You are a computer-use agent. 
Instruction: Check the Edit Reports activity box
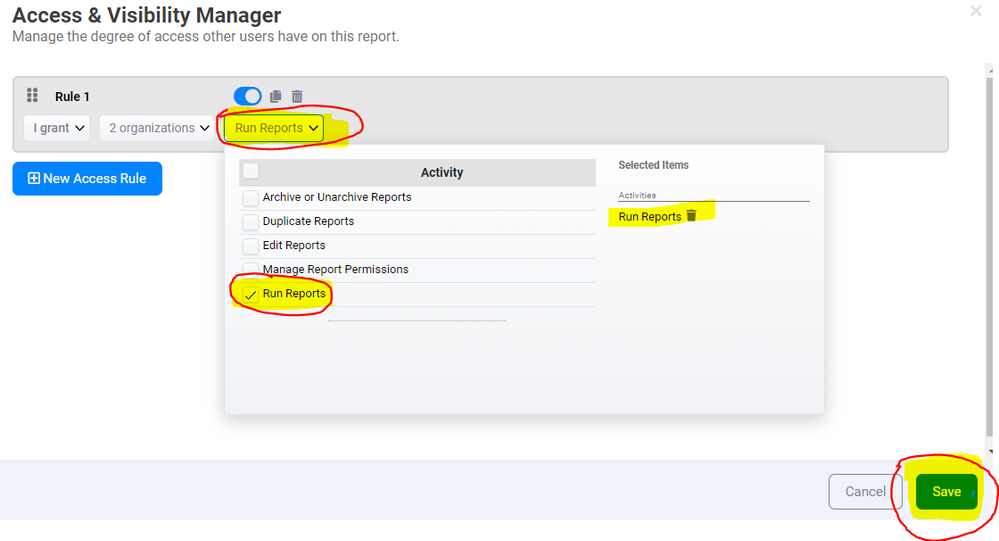251,246
